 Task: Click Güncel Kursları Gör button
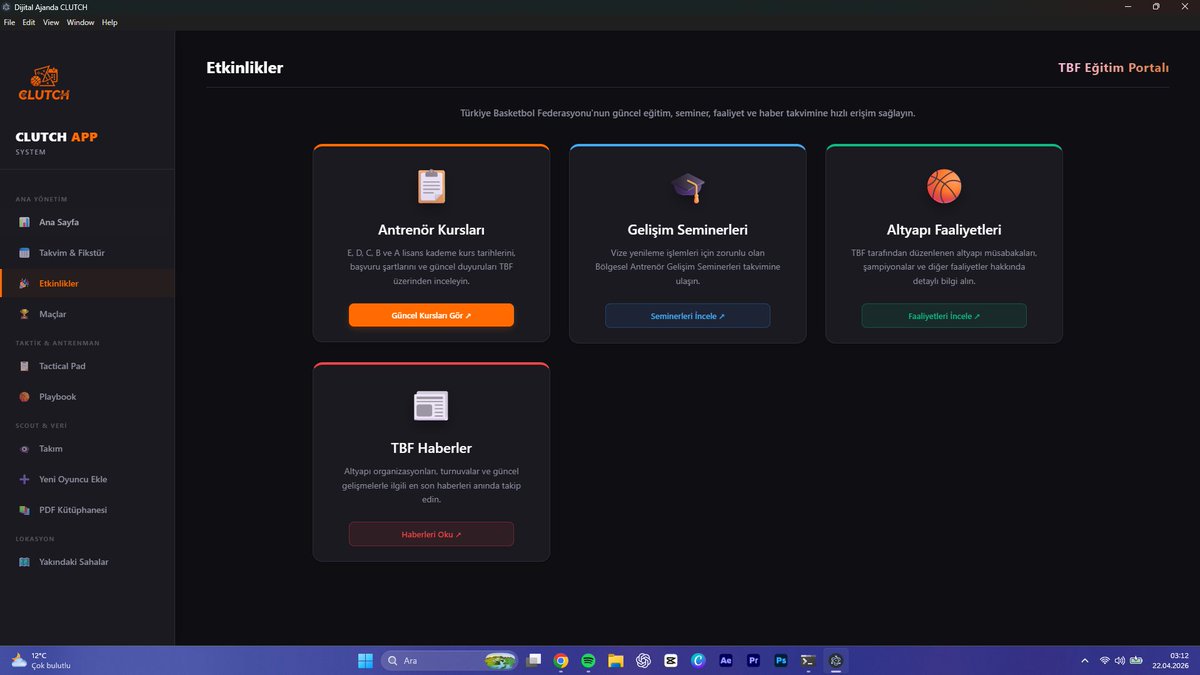click(x=431, y=314)
